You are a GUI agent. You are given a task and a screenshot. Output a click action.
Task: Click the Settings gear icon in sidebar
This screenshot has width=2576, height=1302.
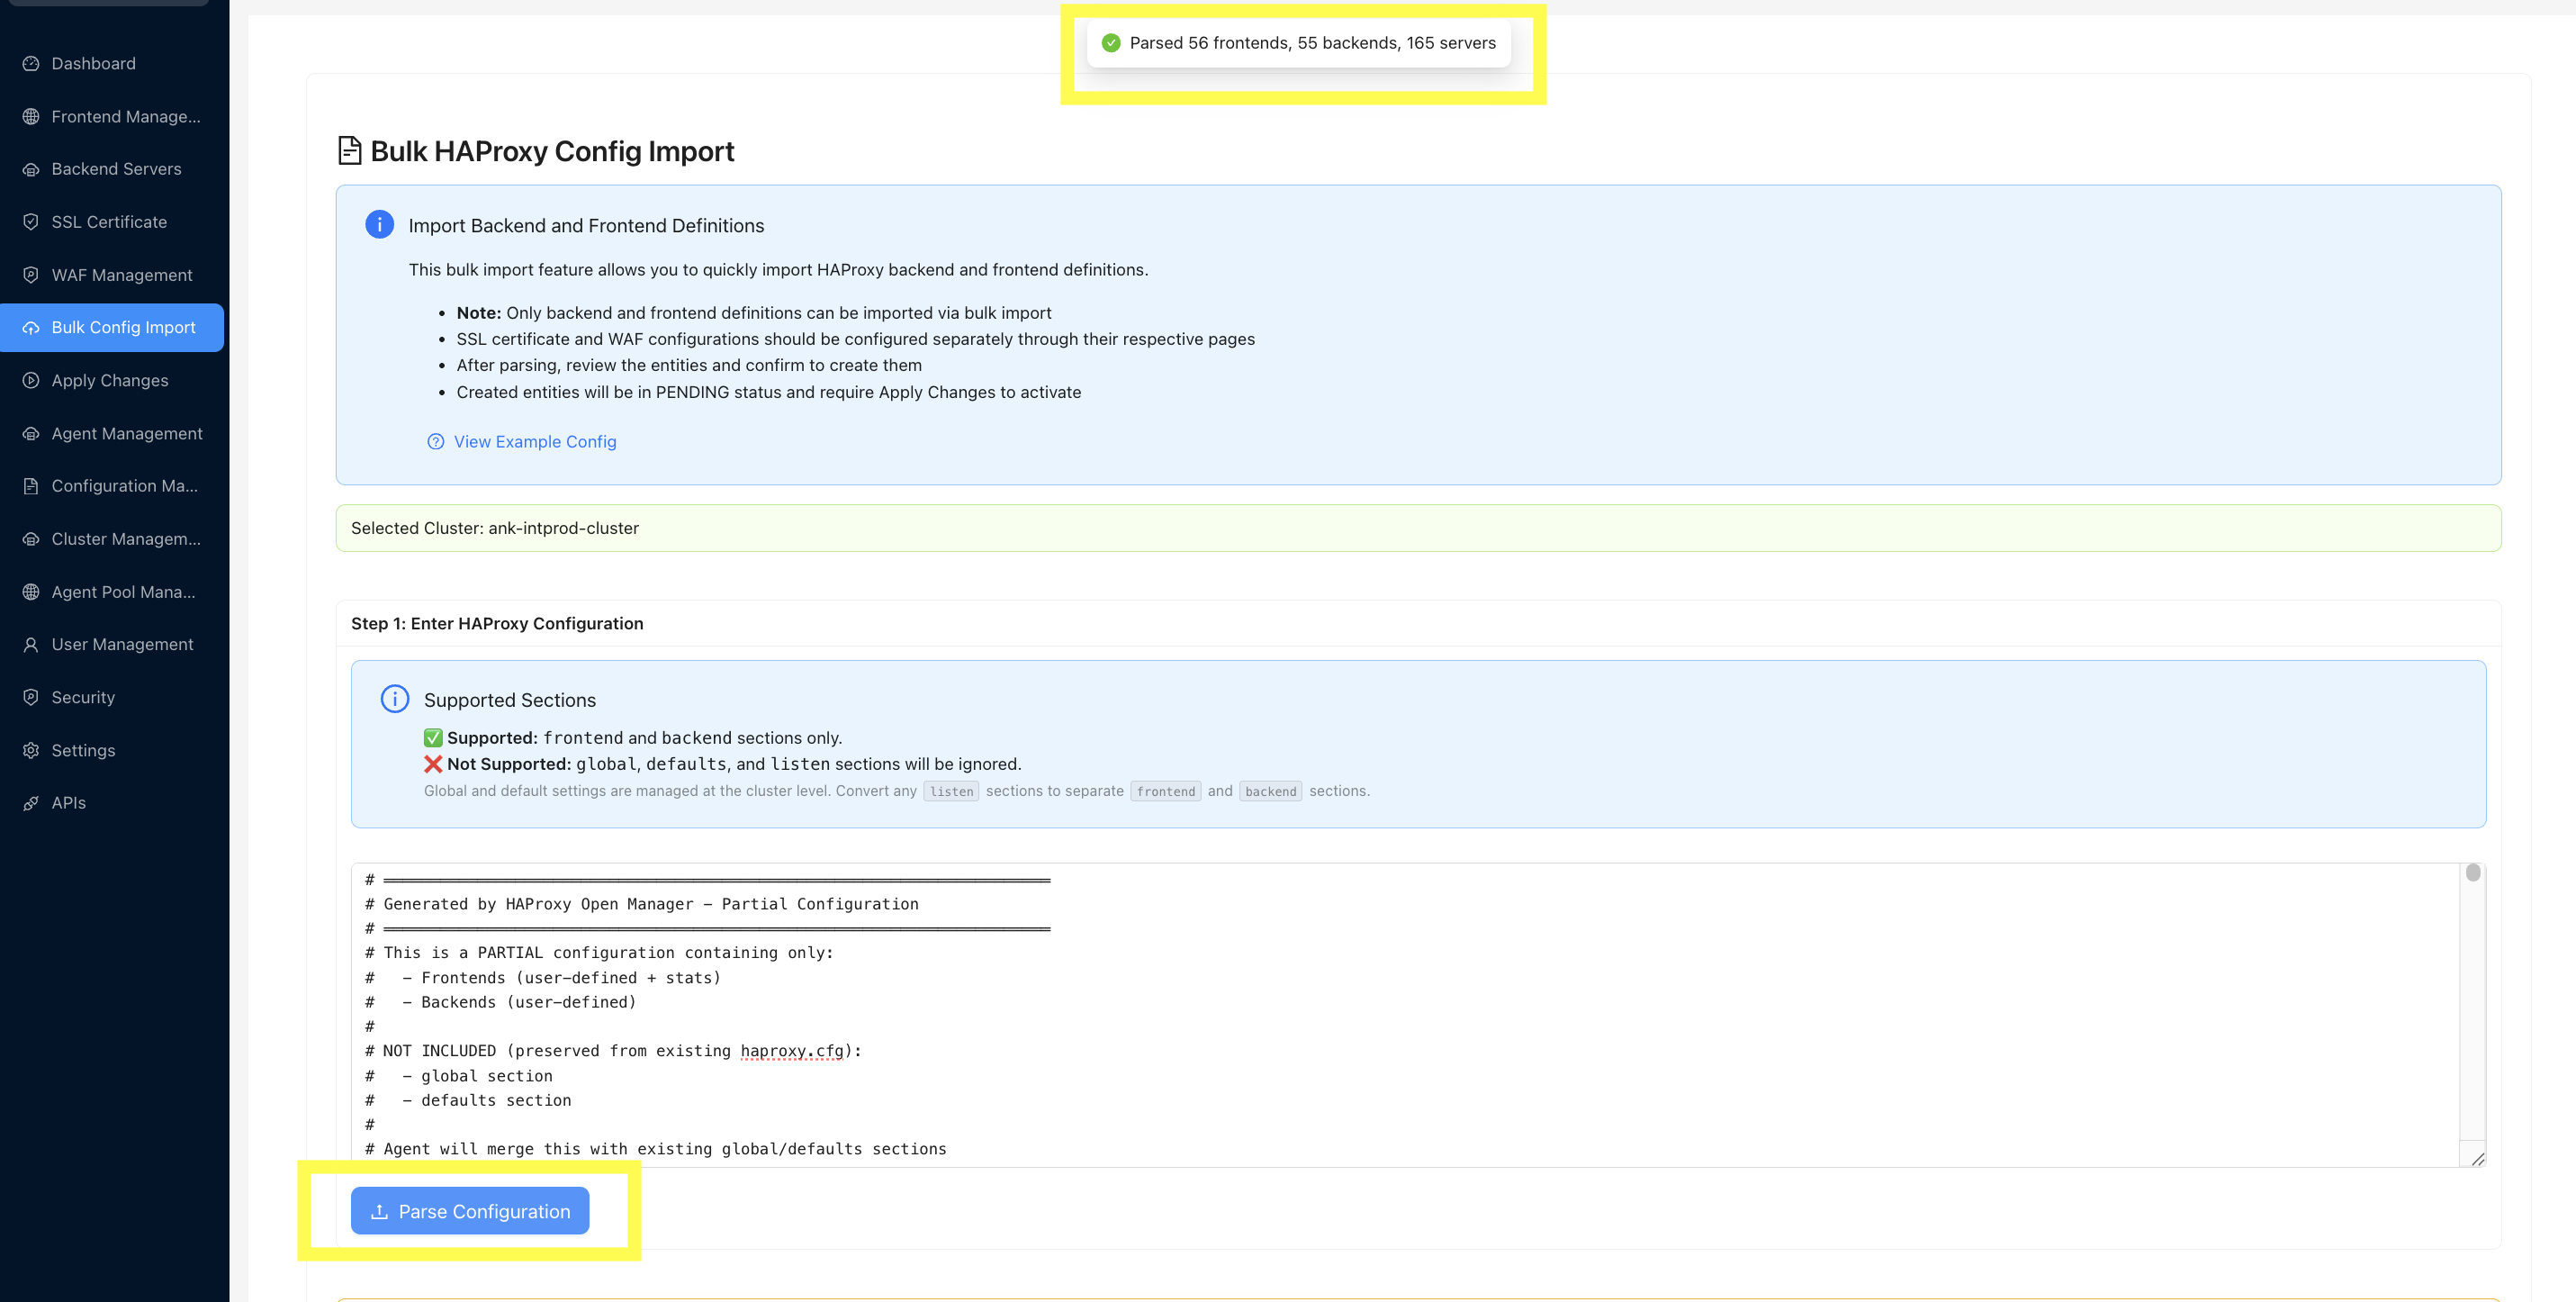click(31, 750)
